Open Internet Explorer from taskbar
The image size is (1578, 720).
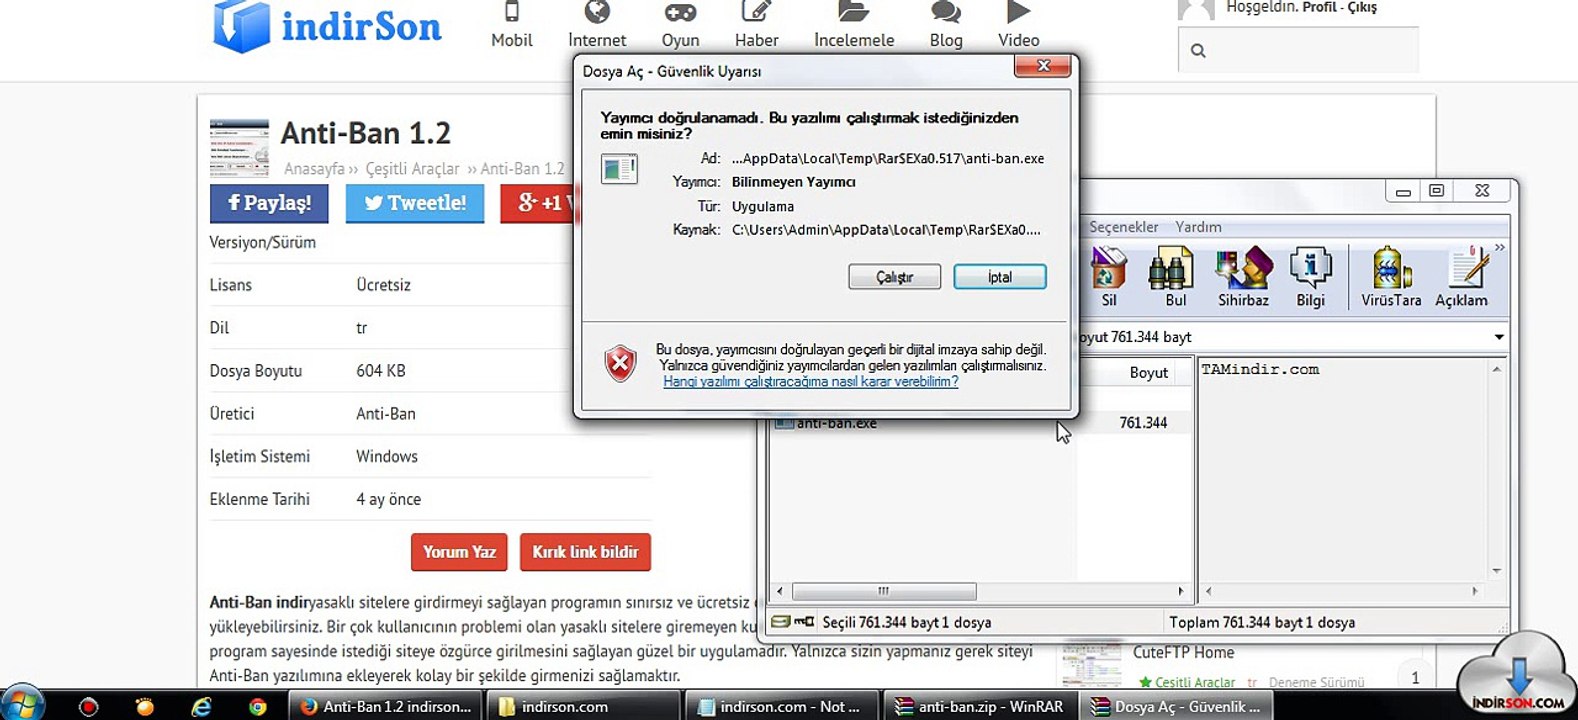[201, 706]
